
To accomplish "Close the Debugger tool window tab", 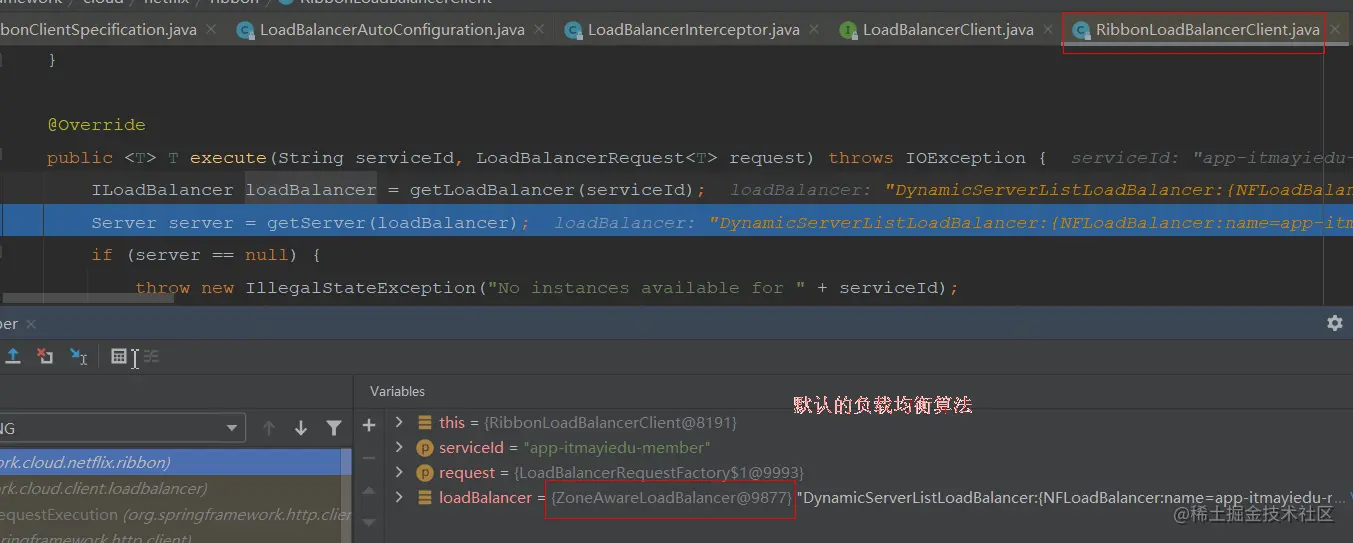I will [x=30, y=324].
